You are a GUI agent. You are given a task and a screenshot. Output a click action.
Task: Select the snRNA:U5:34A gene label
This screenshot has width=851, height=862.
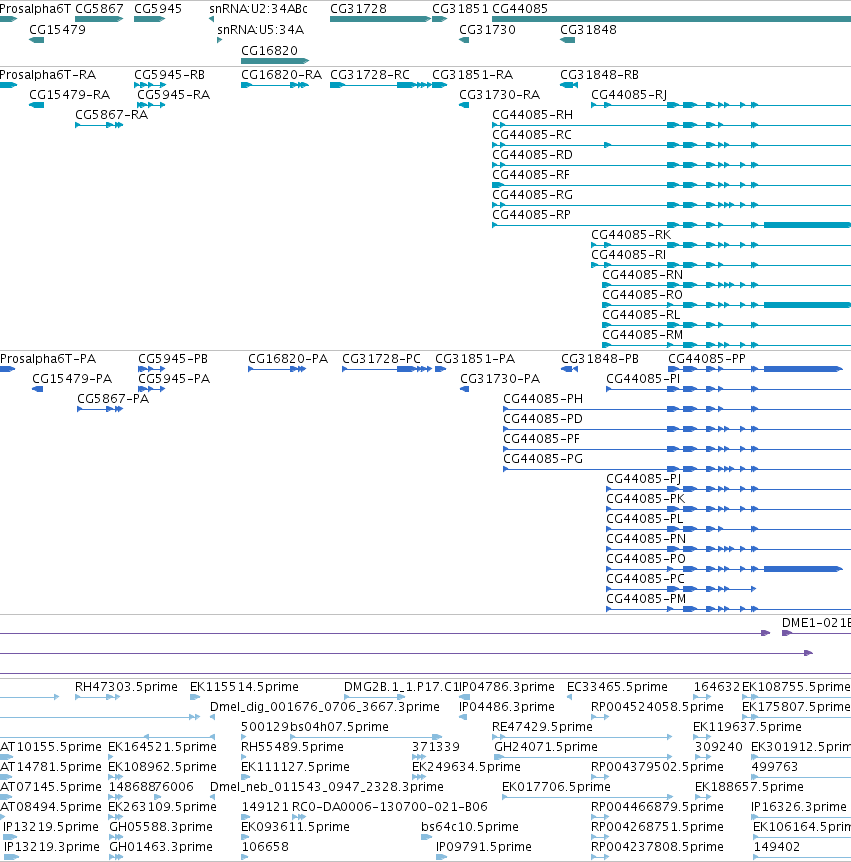click(261, 30)
